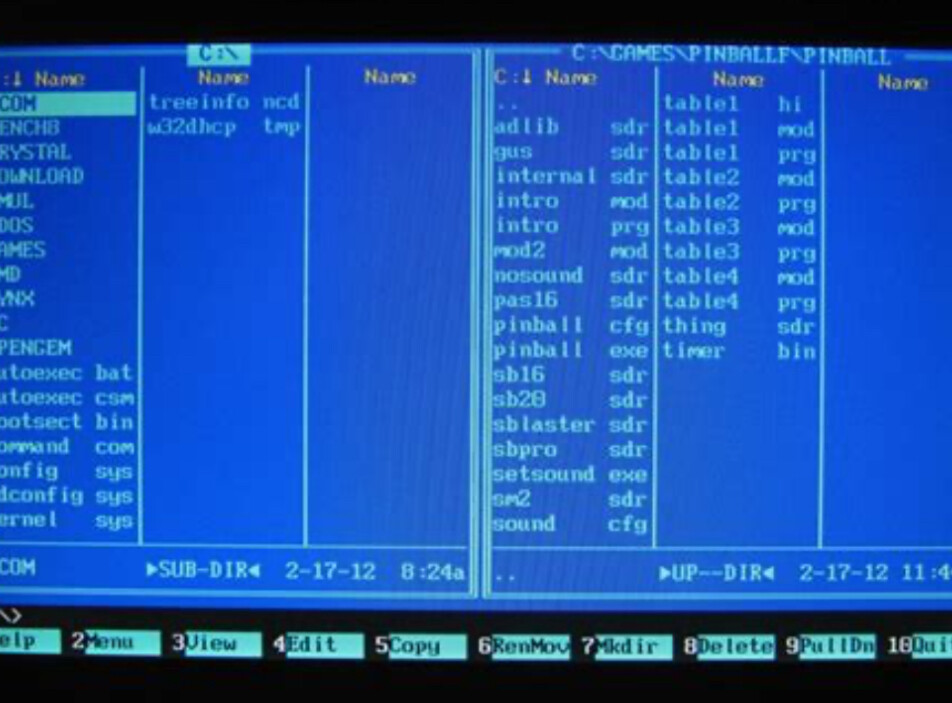The height and width of the screenshot is (703, 952).
Task: Select setsound exe file
Action: (x=571, y=474)
